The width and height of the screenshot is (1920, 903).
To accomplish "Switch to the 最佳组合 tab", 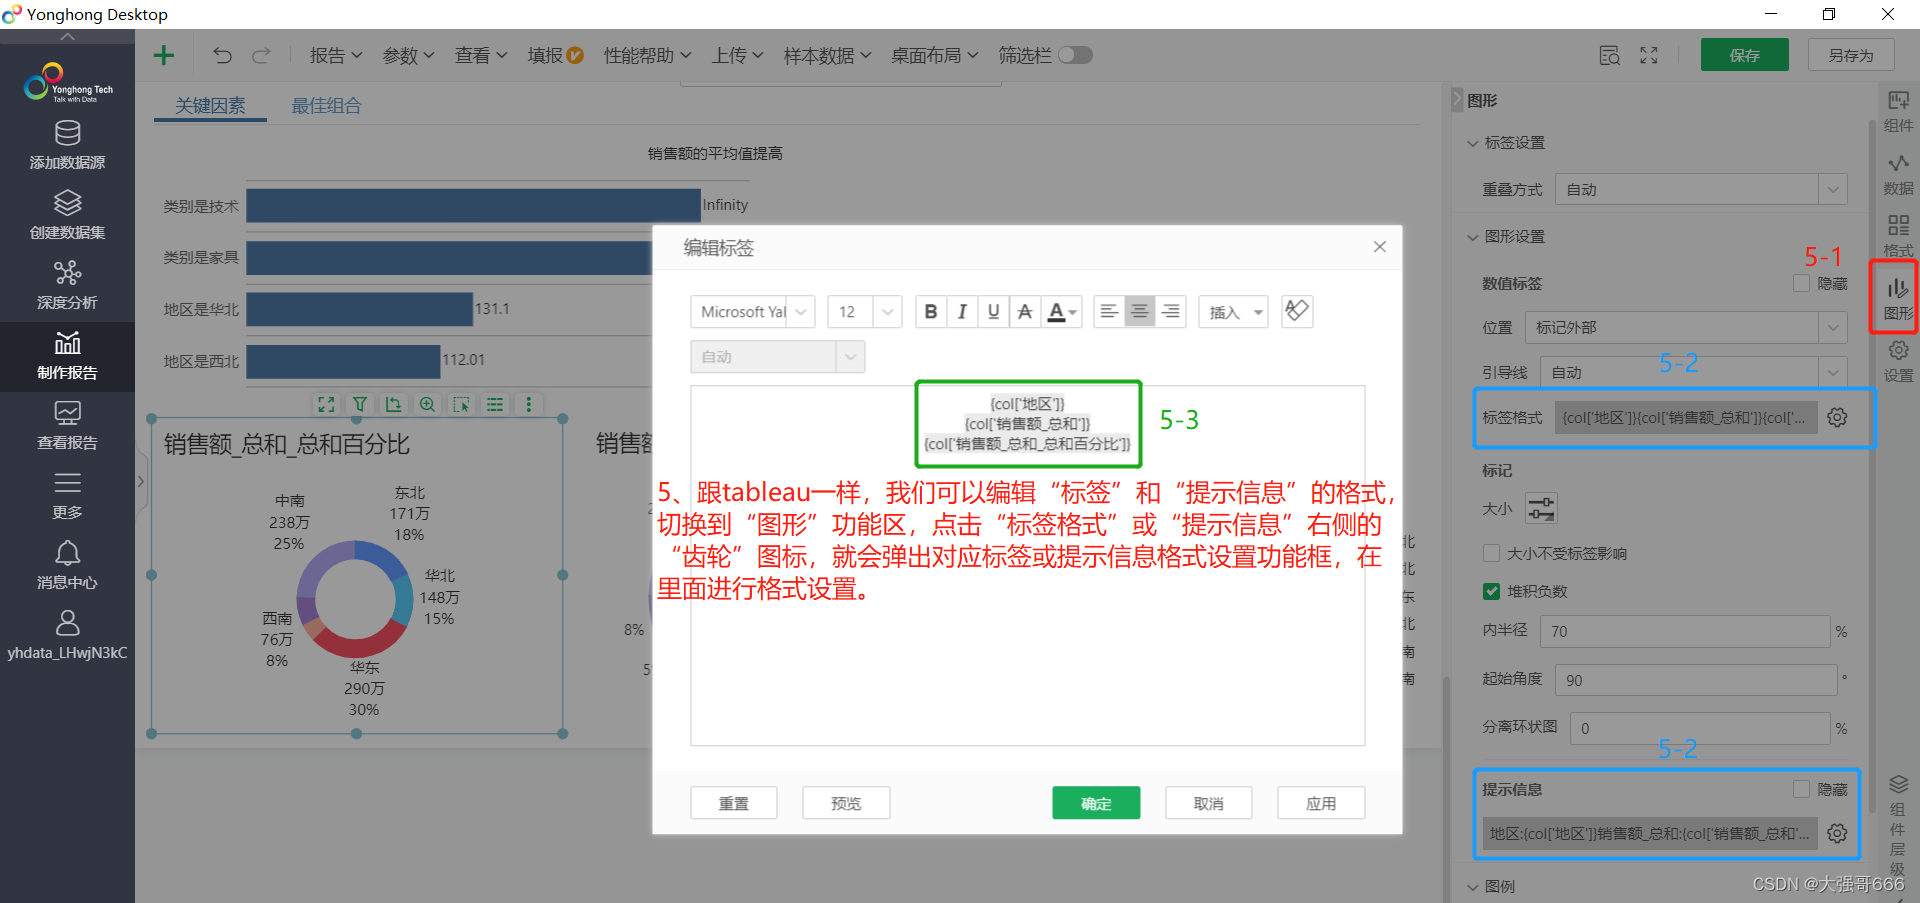I will 326,106.
